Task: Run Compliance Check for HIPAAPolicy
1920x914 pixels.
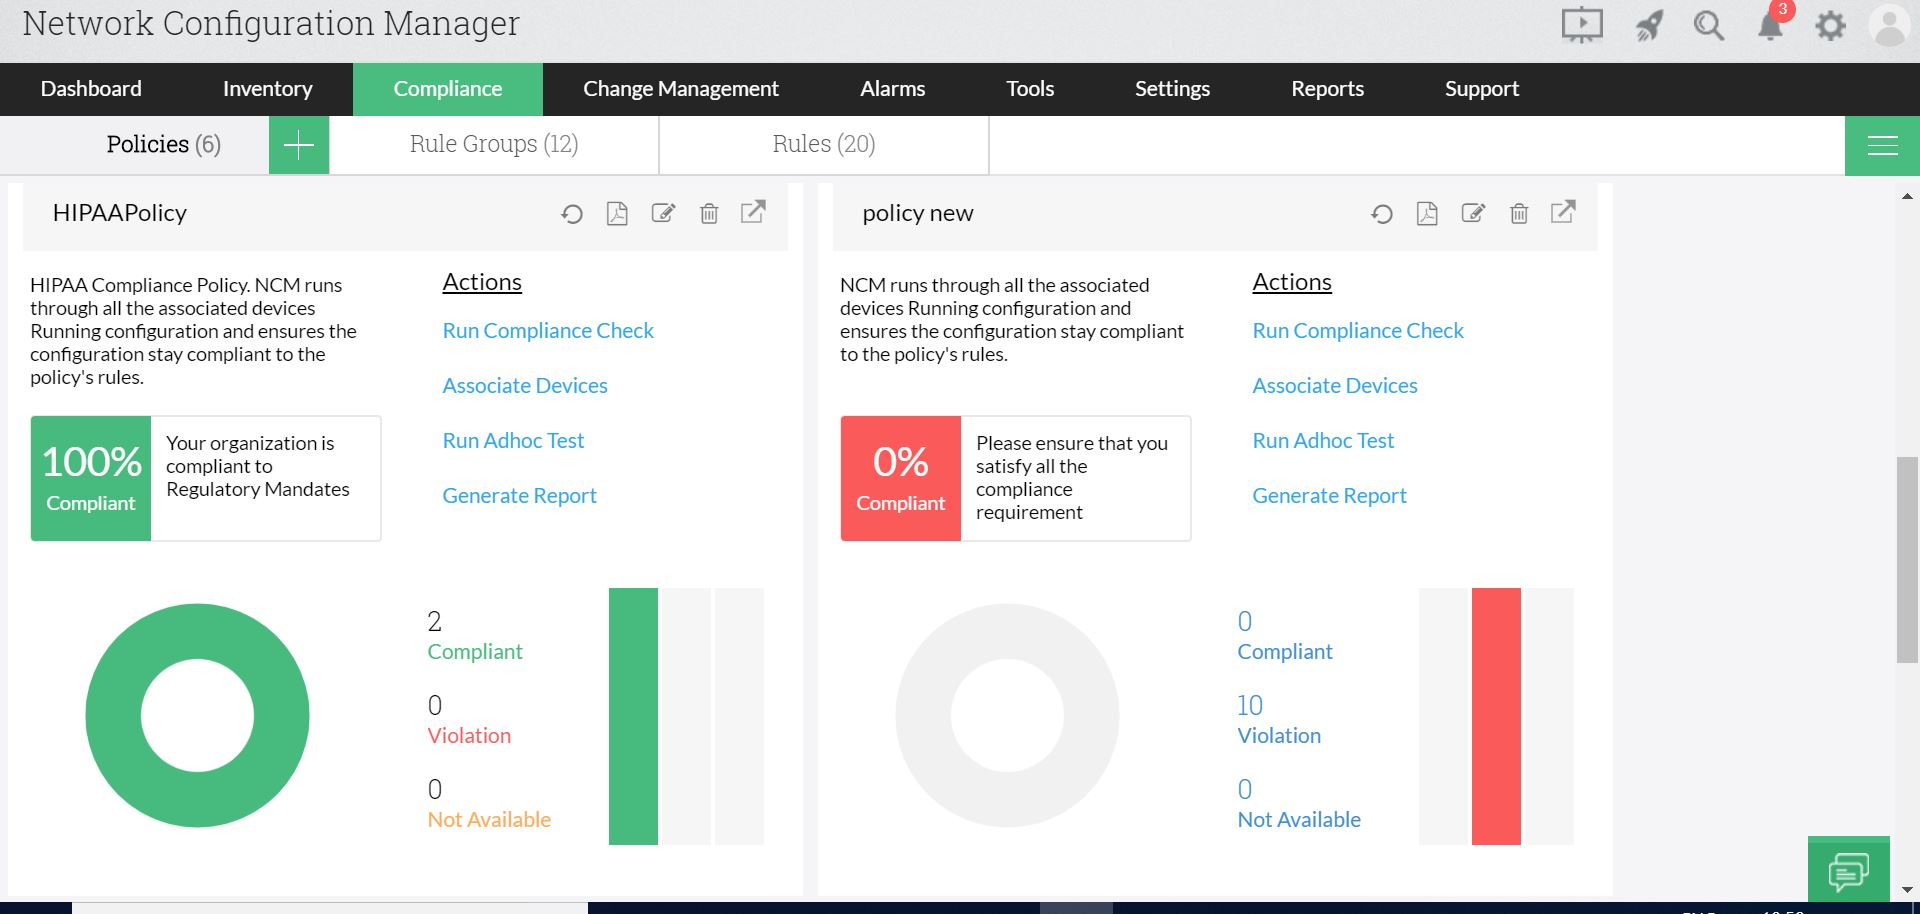Action: pyautogui.click(x=548, y=330)
